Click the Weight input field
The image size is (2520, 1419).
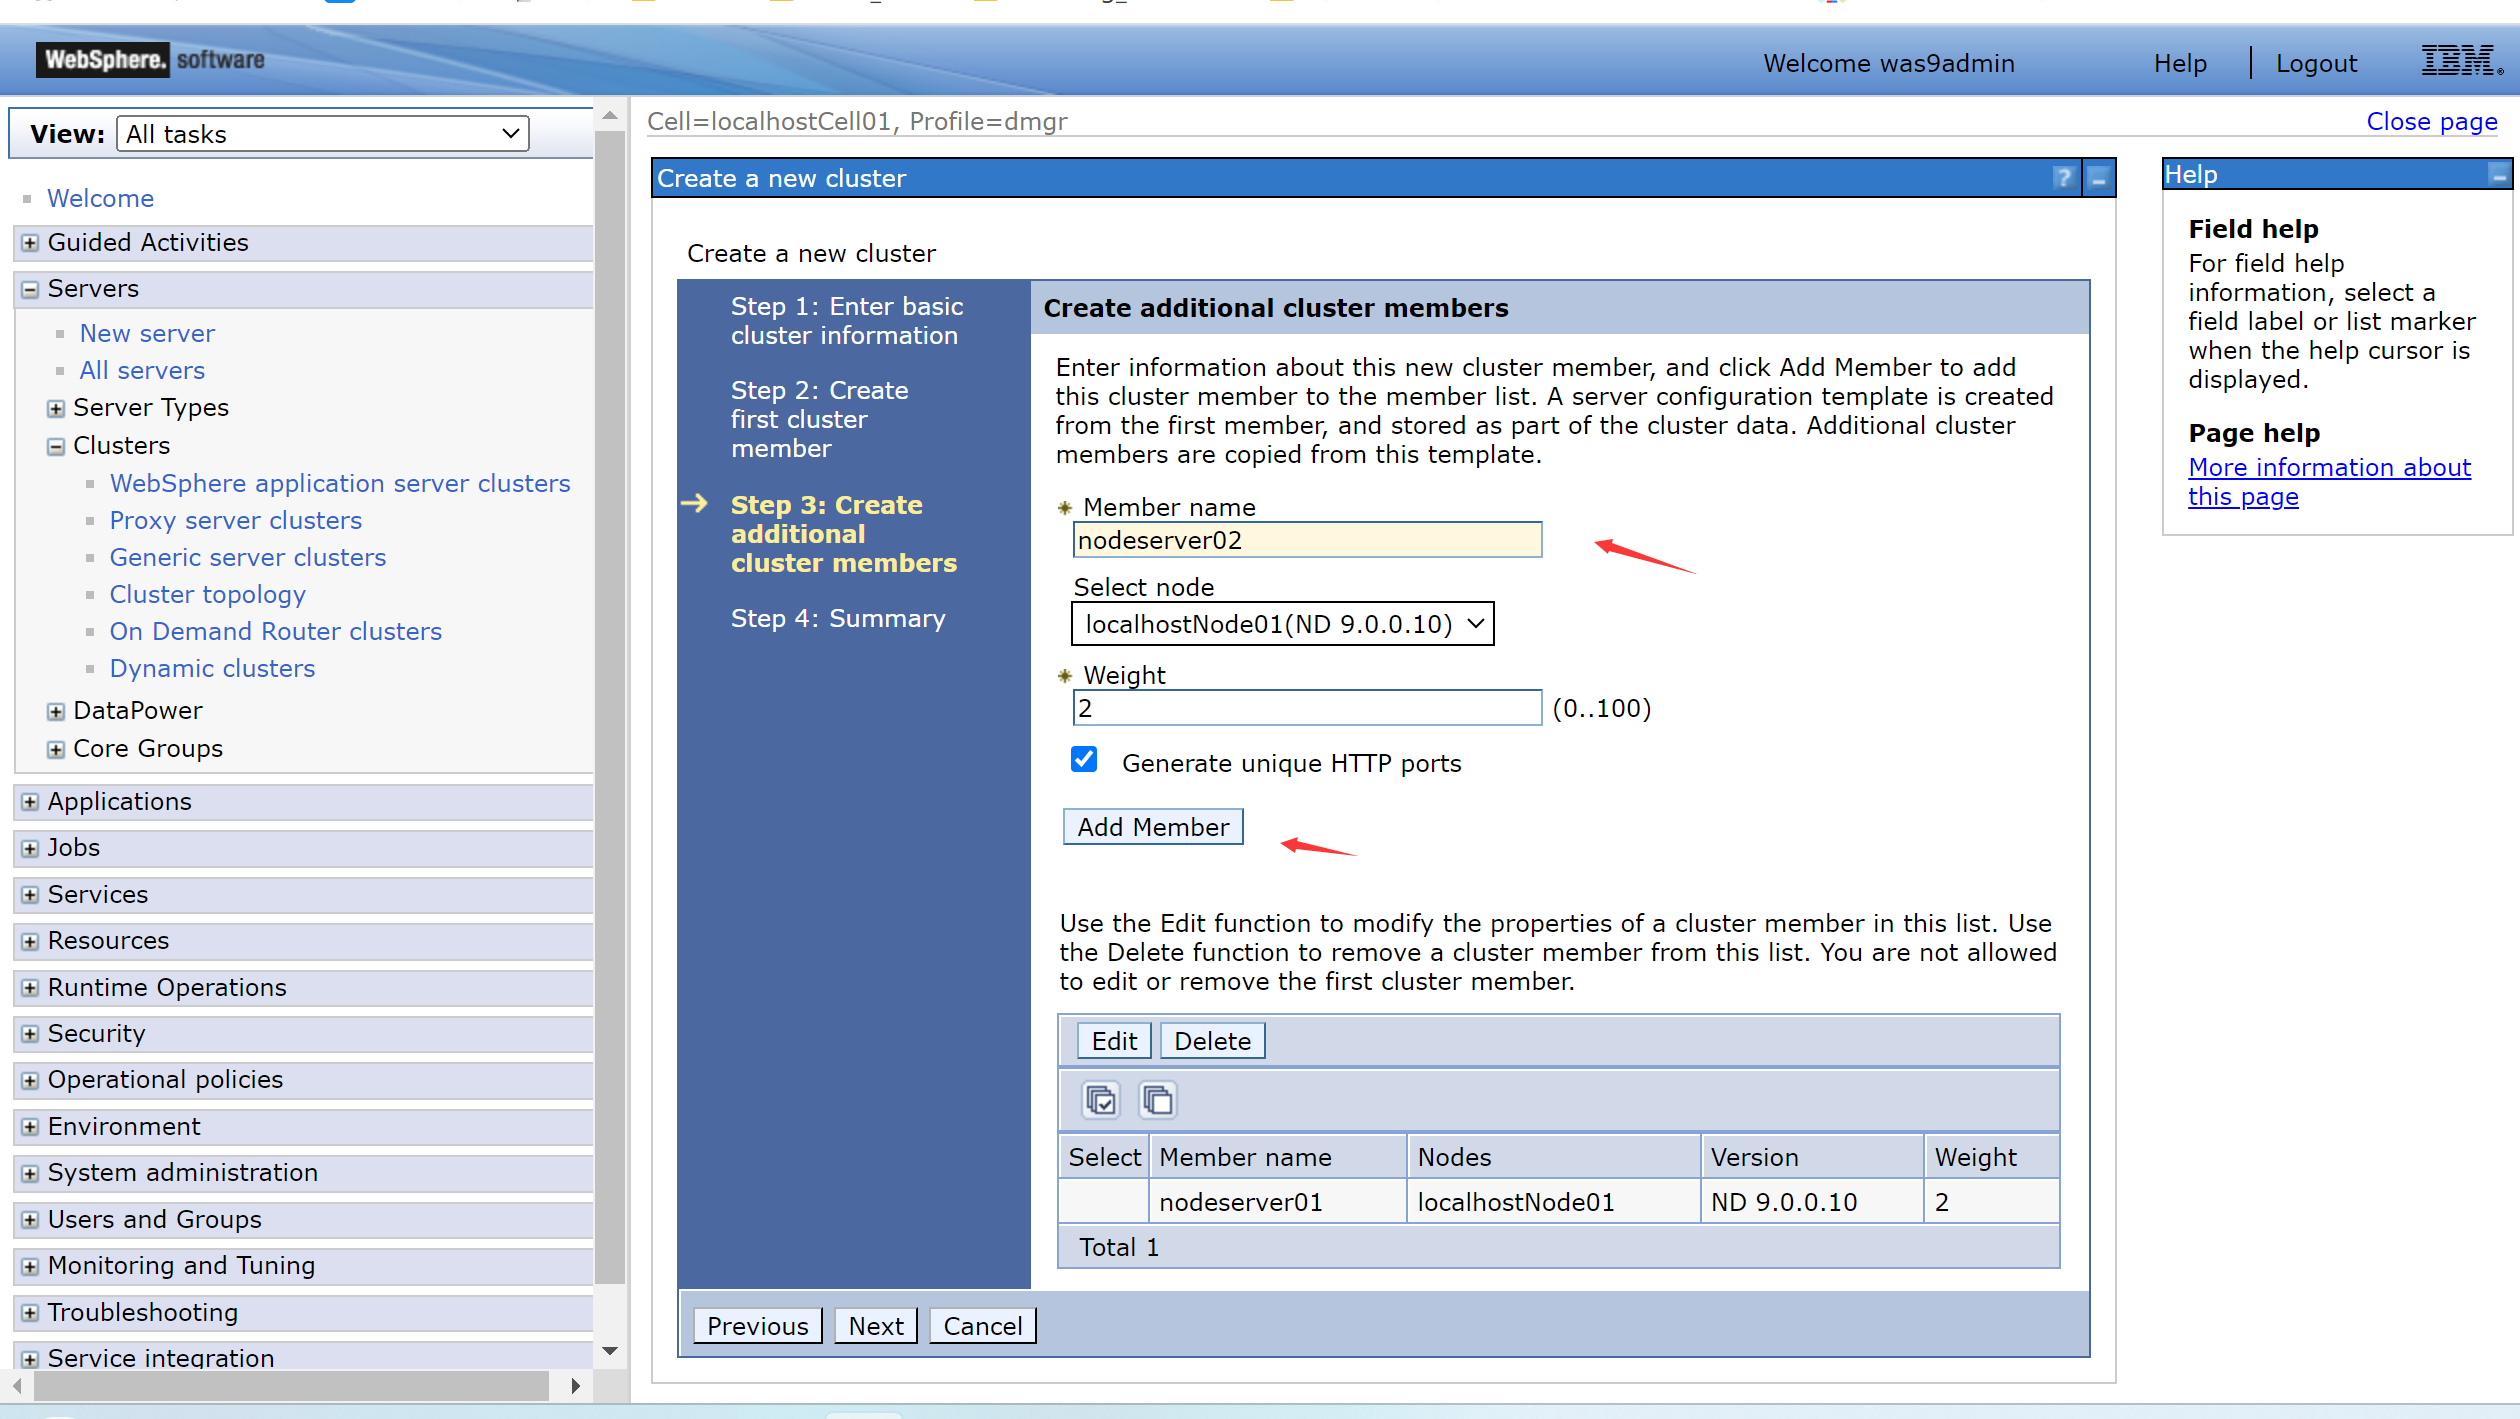pyautogui.click(x=1307, y=708)
